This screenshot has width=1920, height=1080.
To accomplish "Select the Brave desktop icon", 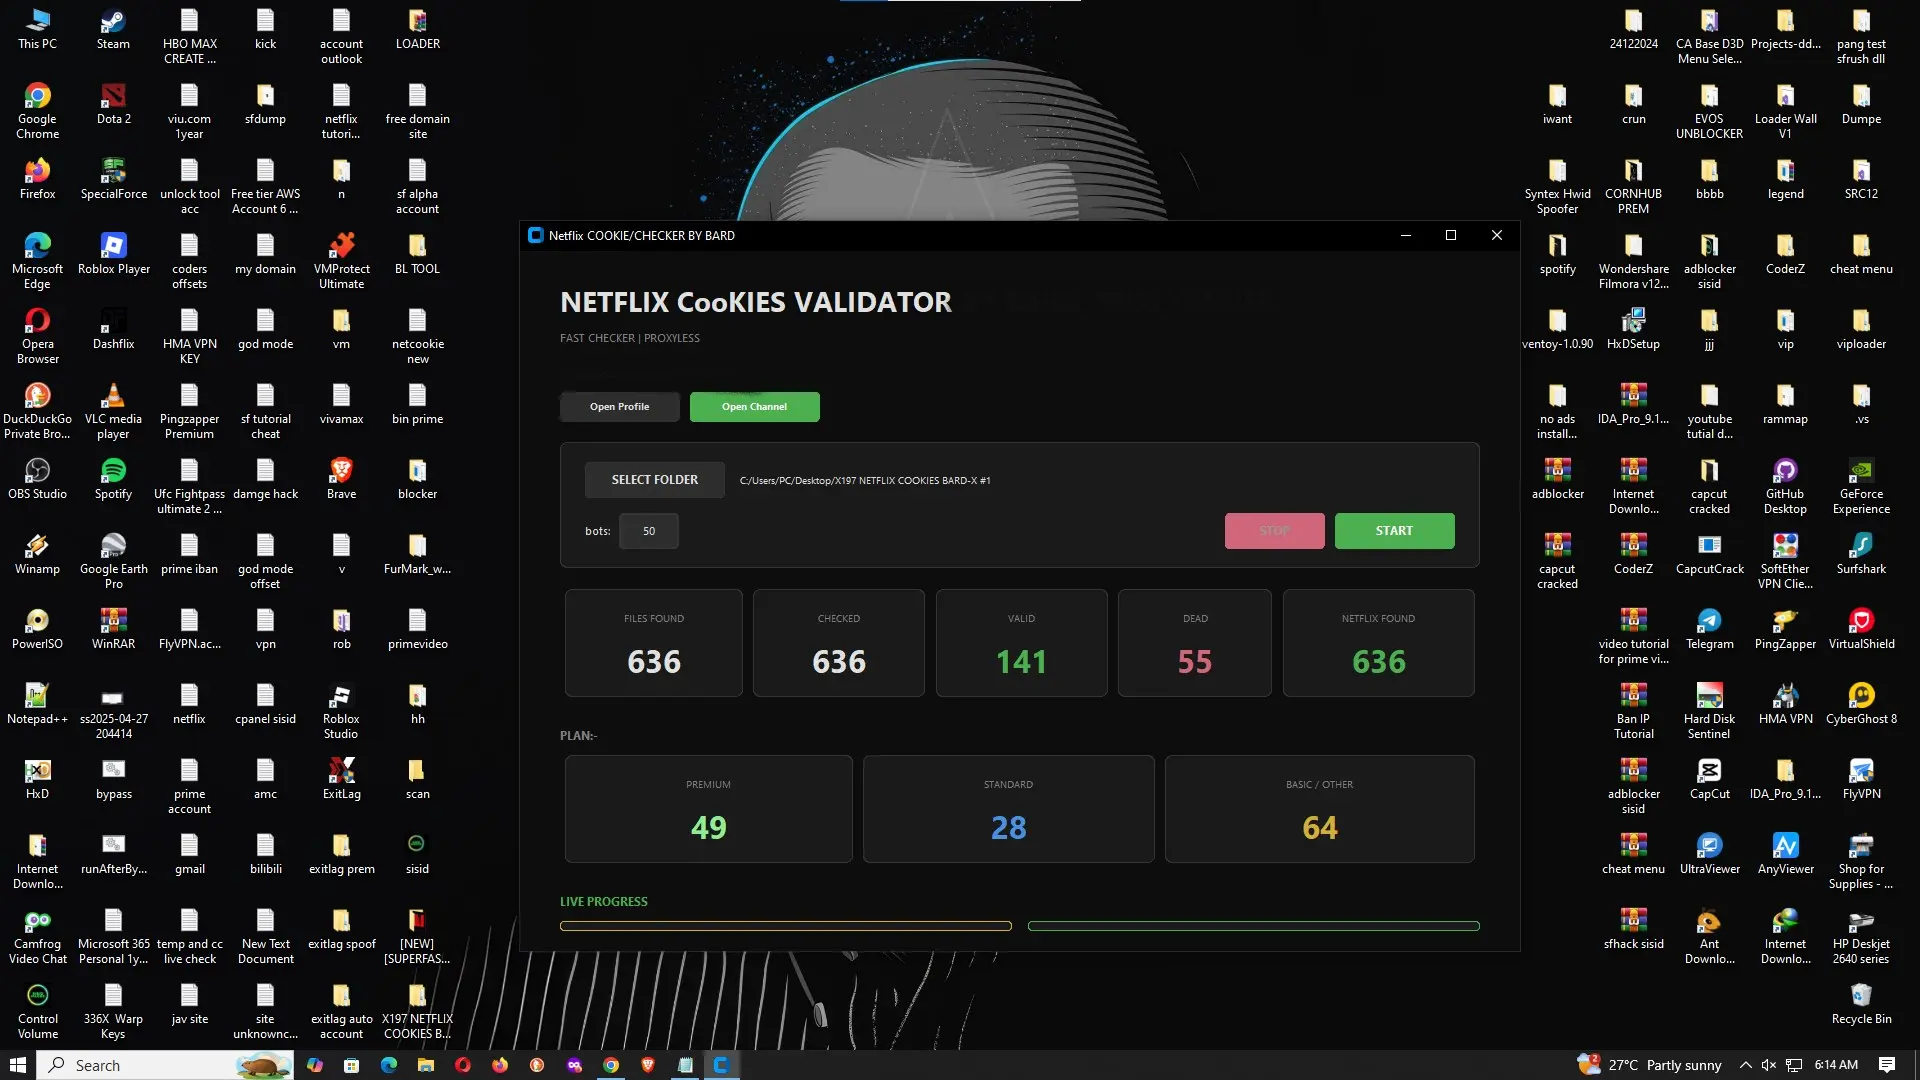I will (341, 480).
